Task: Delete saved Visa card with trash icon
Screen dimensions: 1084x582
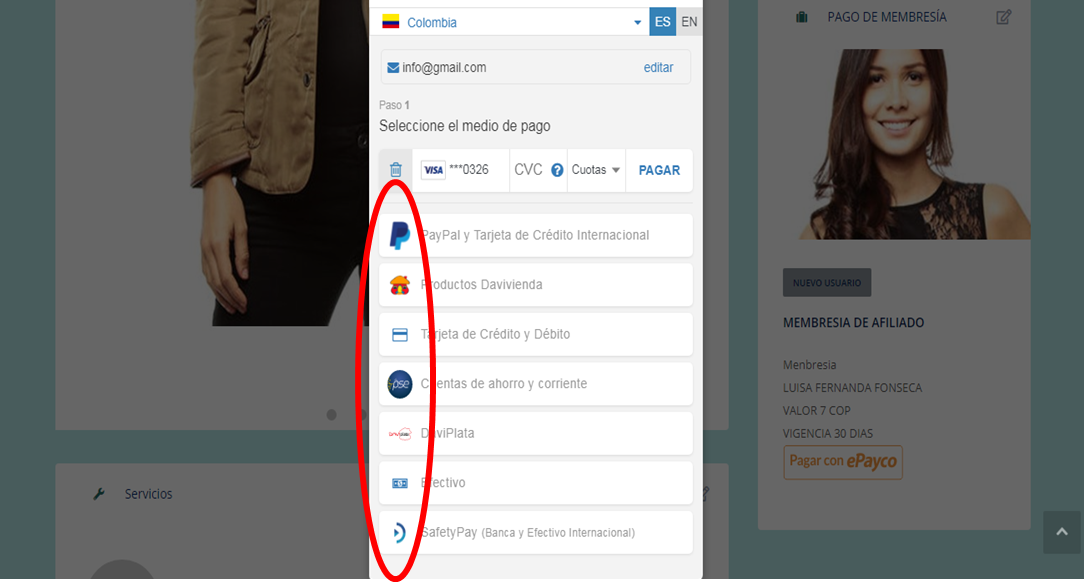Action: [x=395, y=170]
